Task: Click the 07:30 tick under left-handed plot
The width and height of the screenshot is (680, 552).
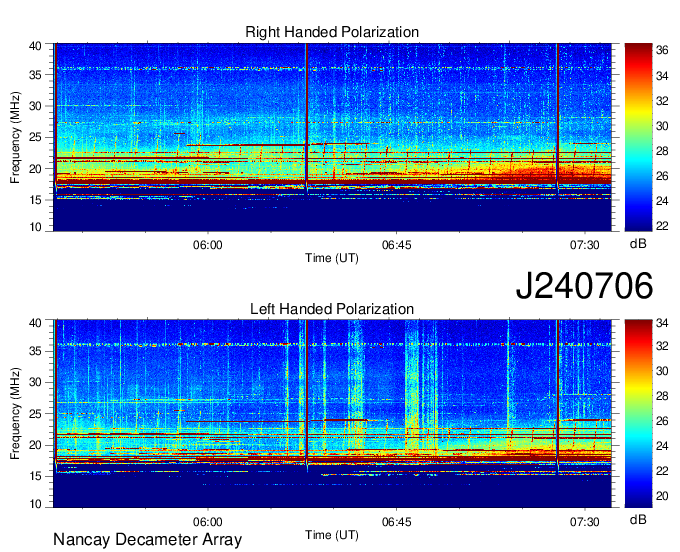Action: 585,522
